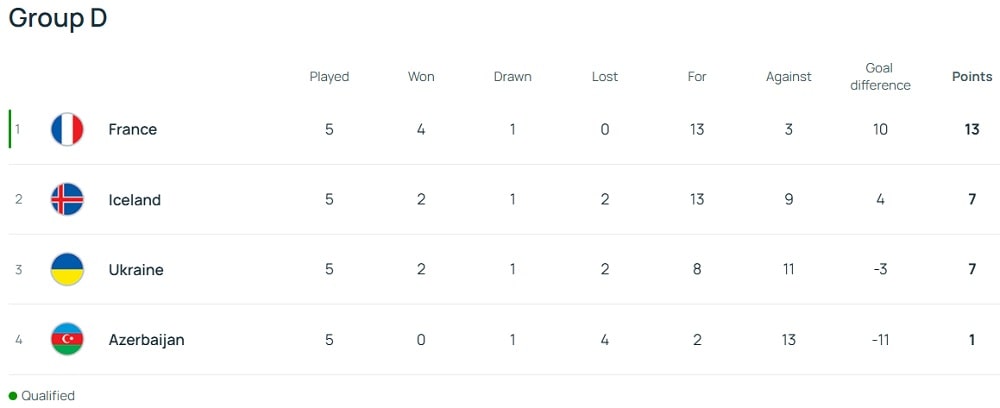The image size is (1000, 408).
Task: Open the France team link
Action: point(133,130)
